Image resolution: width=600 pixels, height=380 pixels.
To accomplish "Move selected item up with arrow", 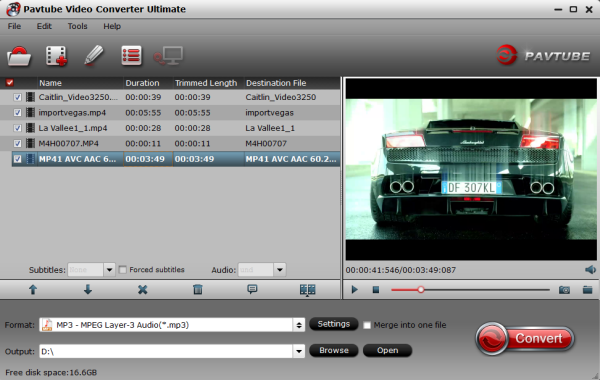I will (33, 290).
